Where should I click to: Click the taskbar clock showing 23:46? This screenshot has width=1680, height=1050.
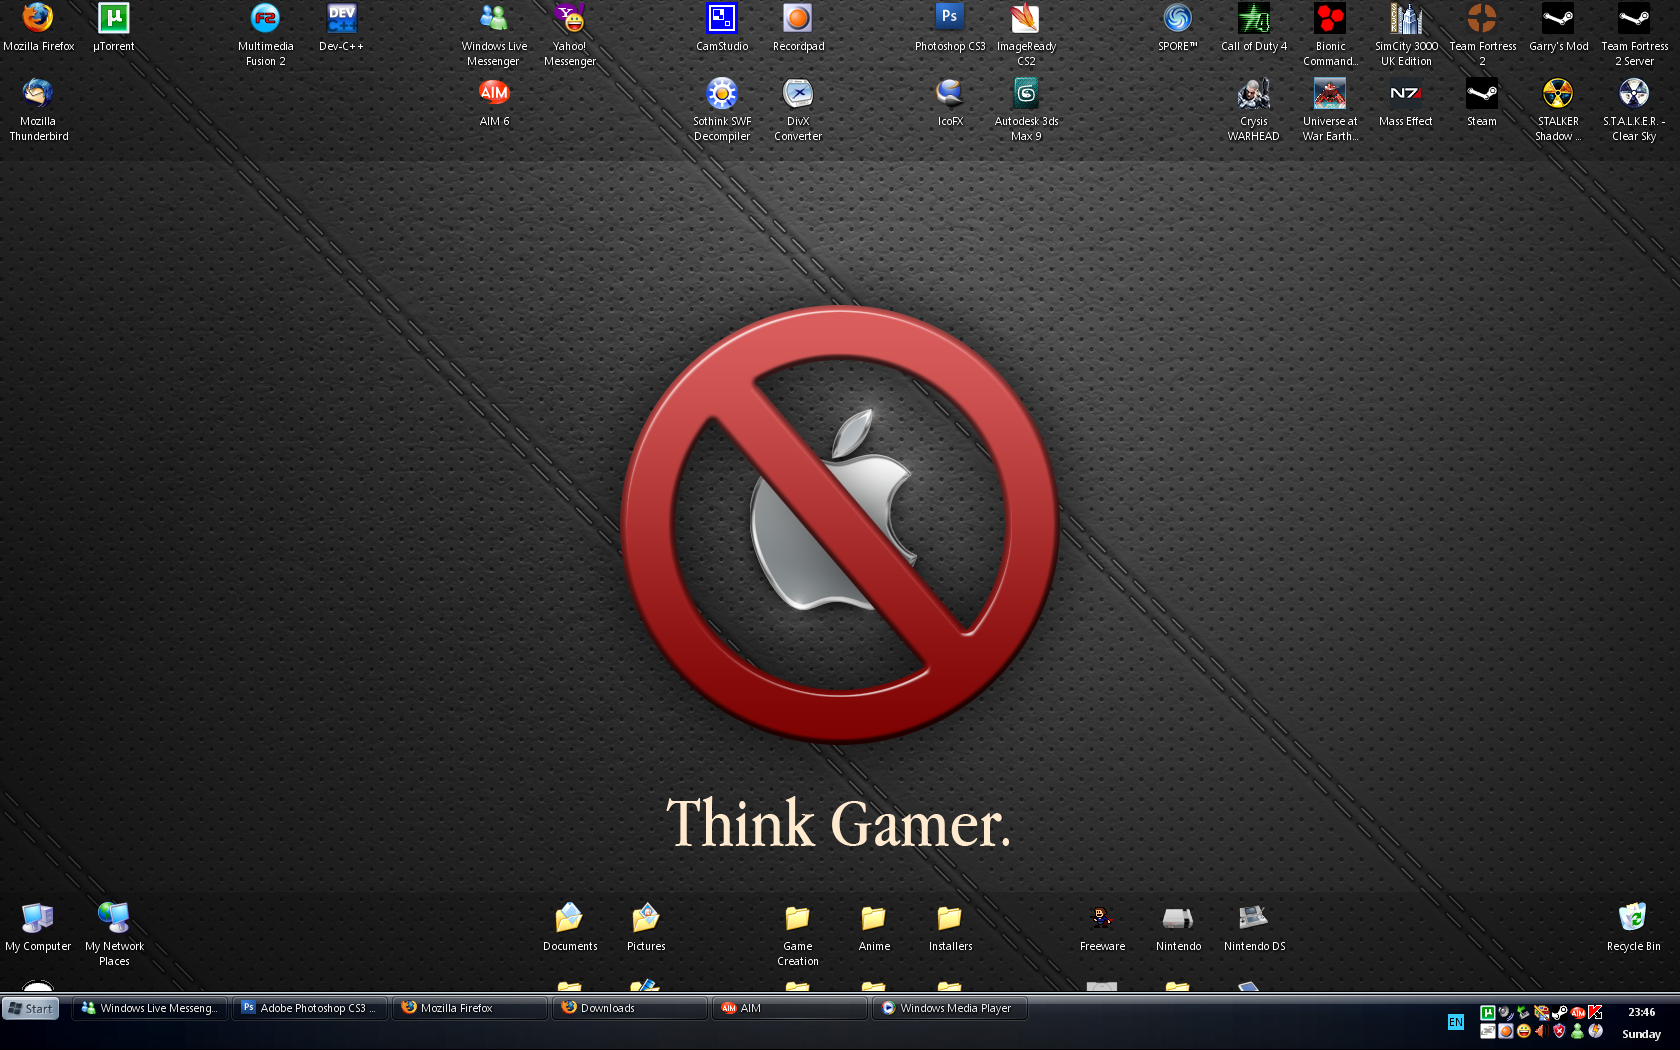coord(1641,1012)
